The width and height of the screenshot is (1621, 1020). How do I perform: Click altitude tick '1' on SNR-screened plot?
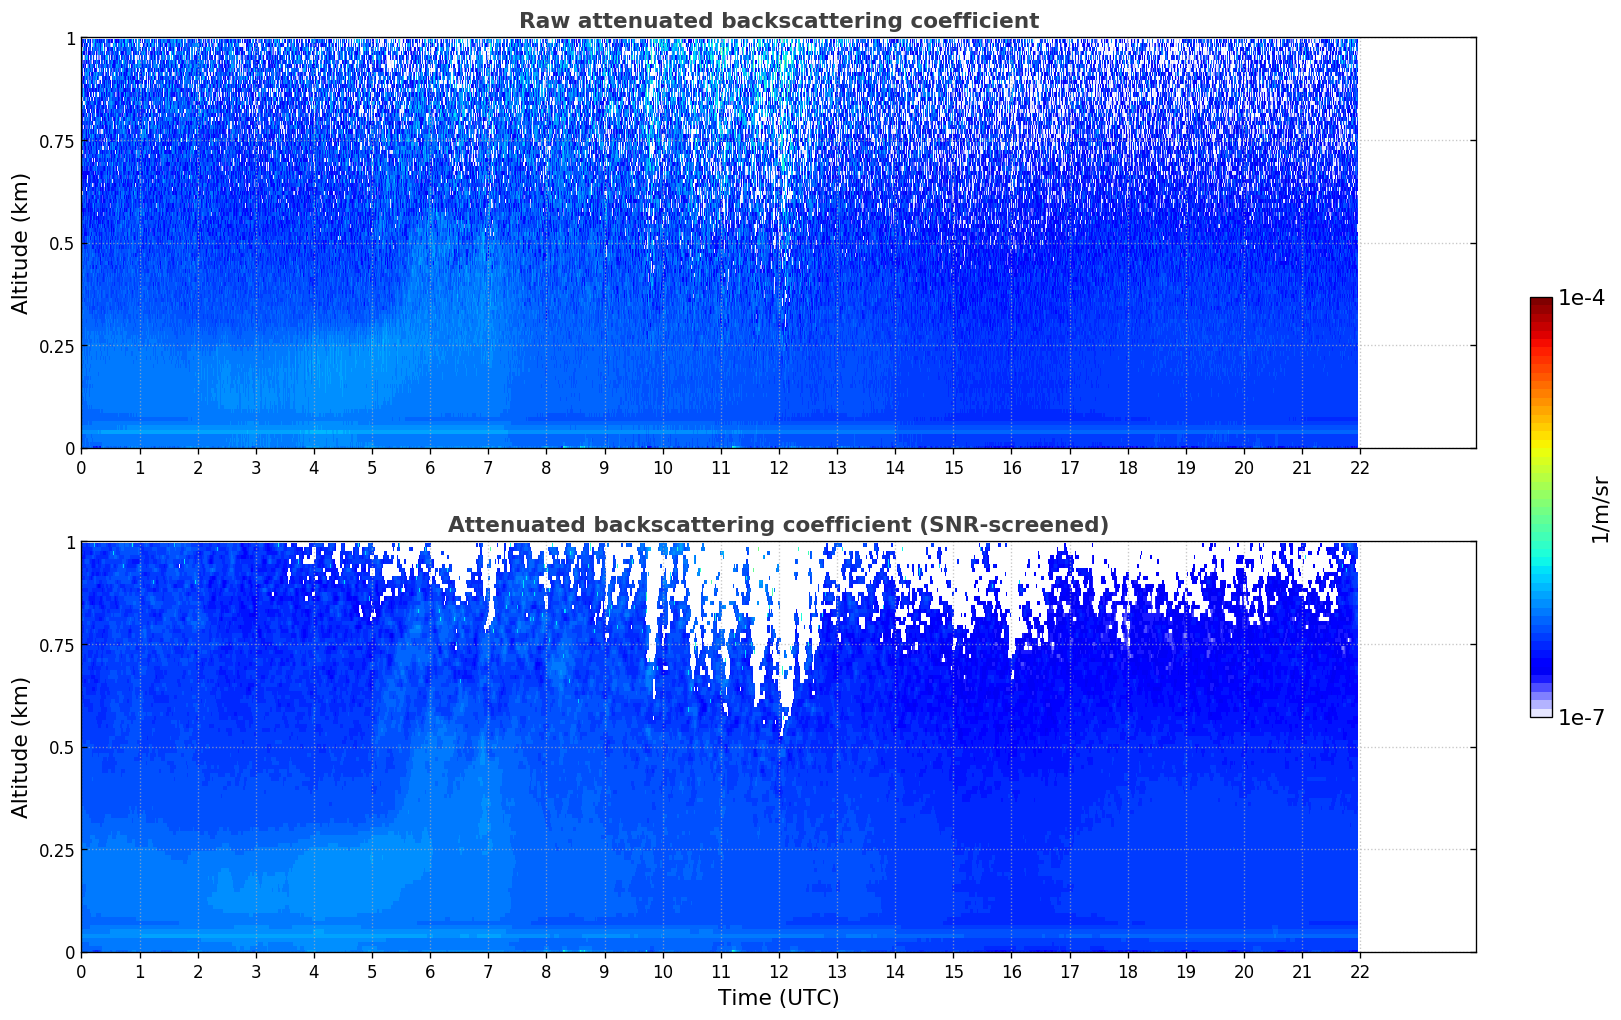pyautogui.click(x=70, y=542)
